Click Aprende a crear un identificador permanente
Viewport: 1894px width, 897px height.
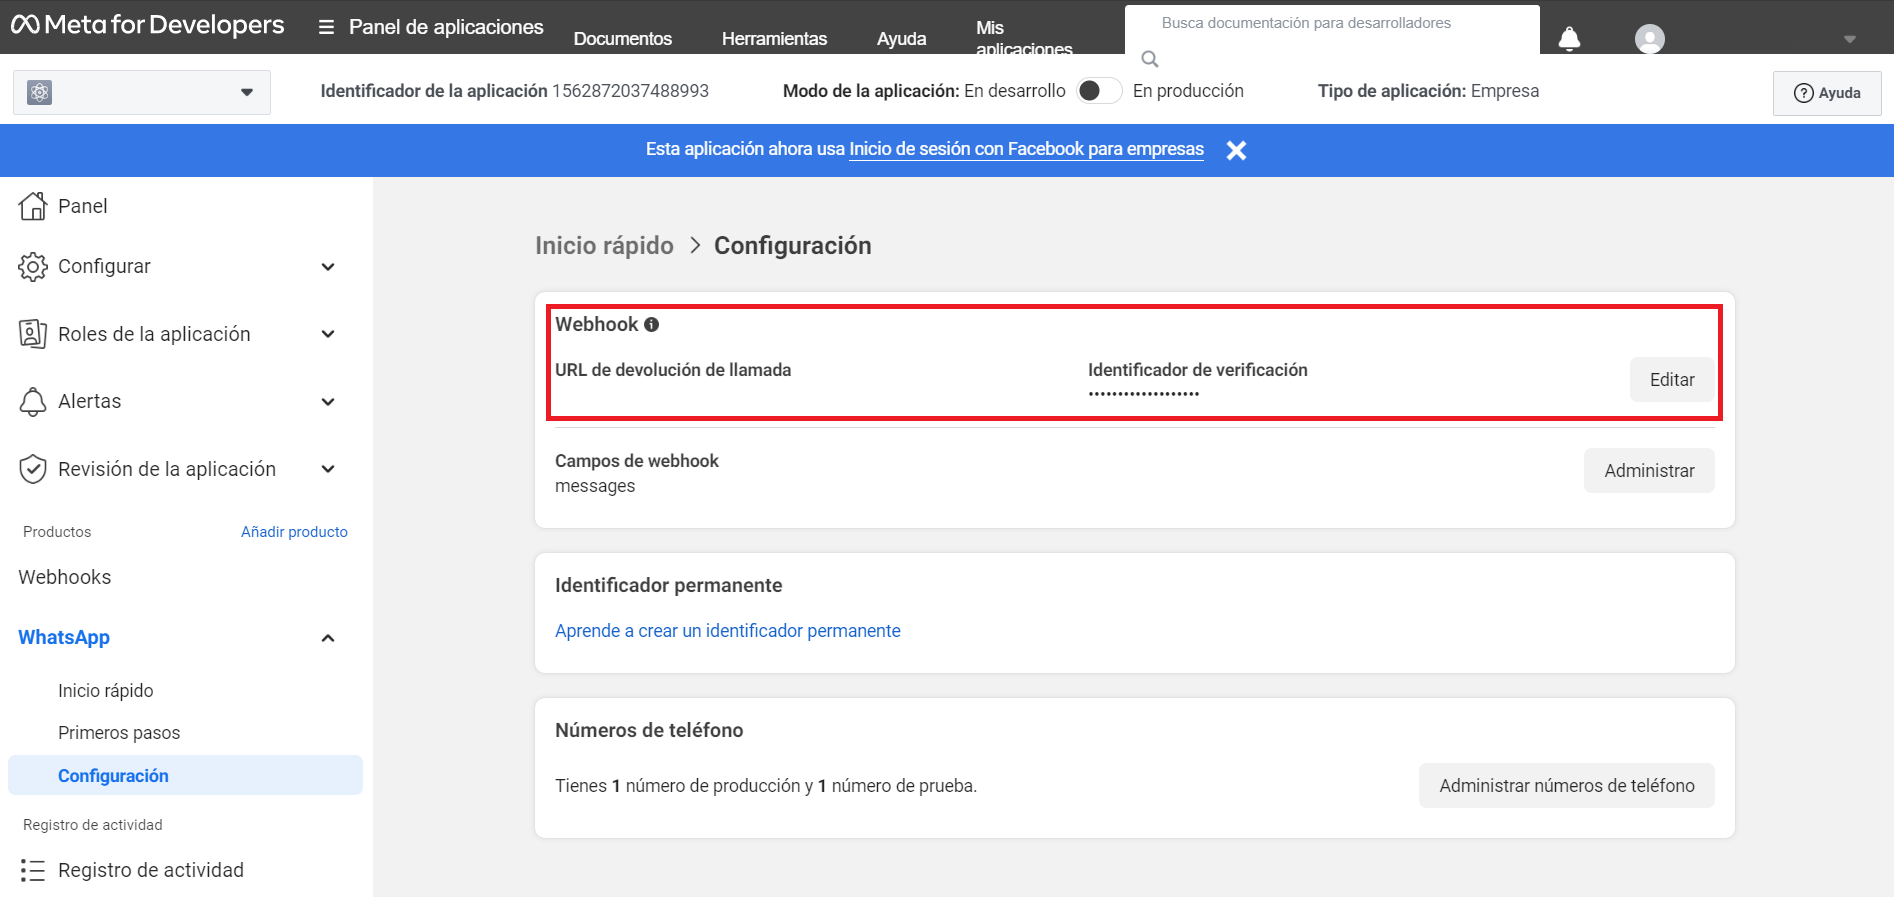(x=727, y=631)
